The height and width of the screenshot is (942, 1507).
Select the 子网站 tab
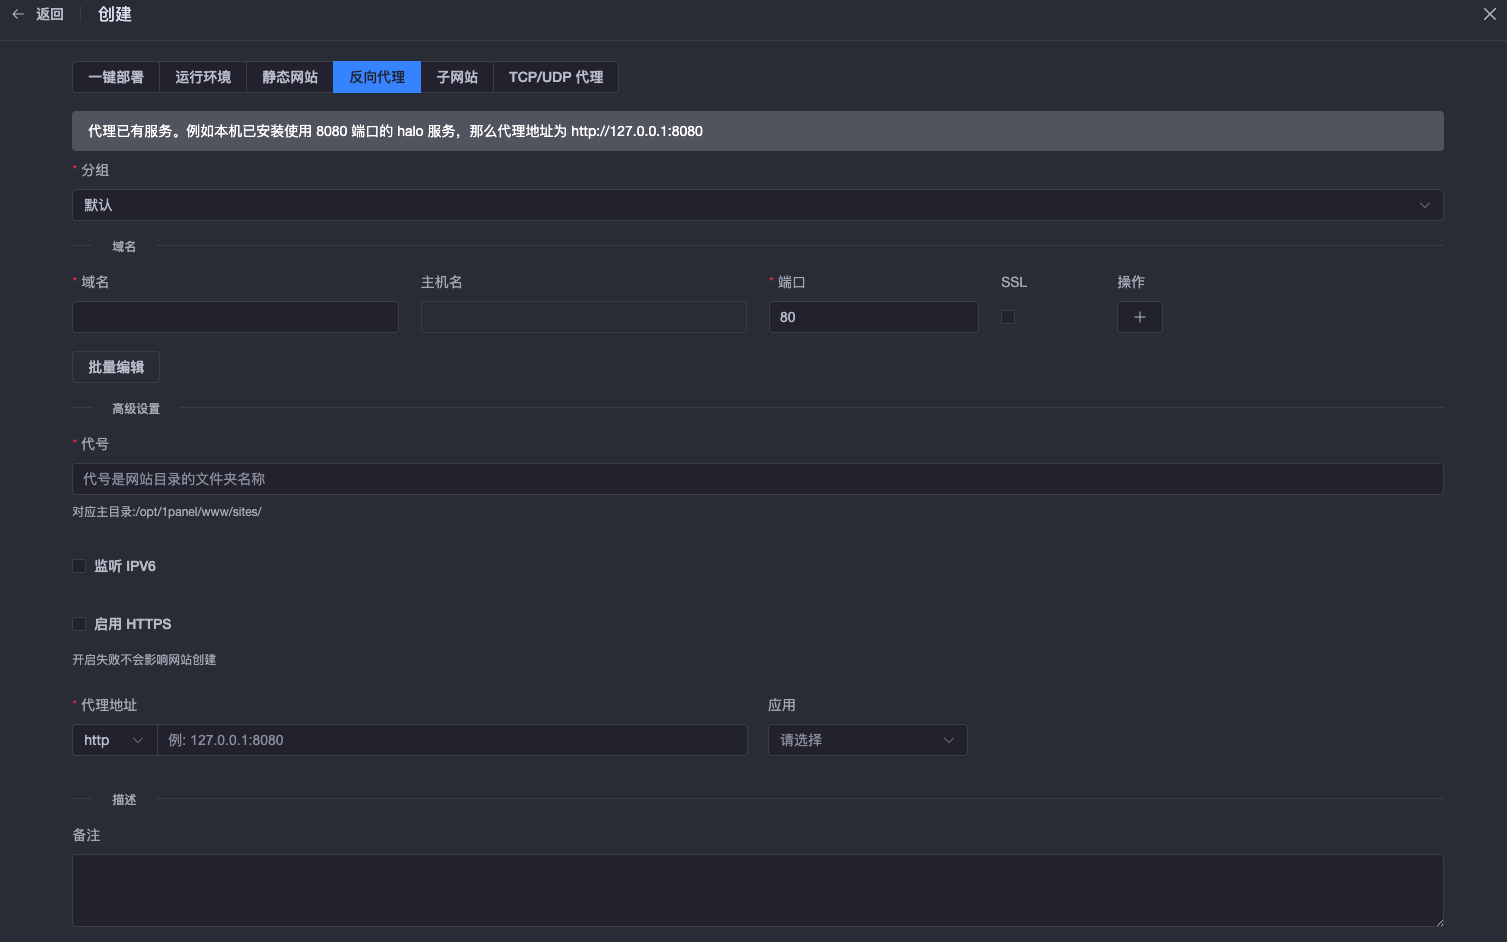(457, 77)
